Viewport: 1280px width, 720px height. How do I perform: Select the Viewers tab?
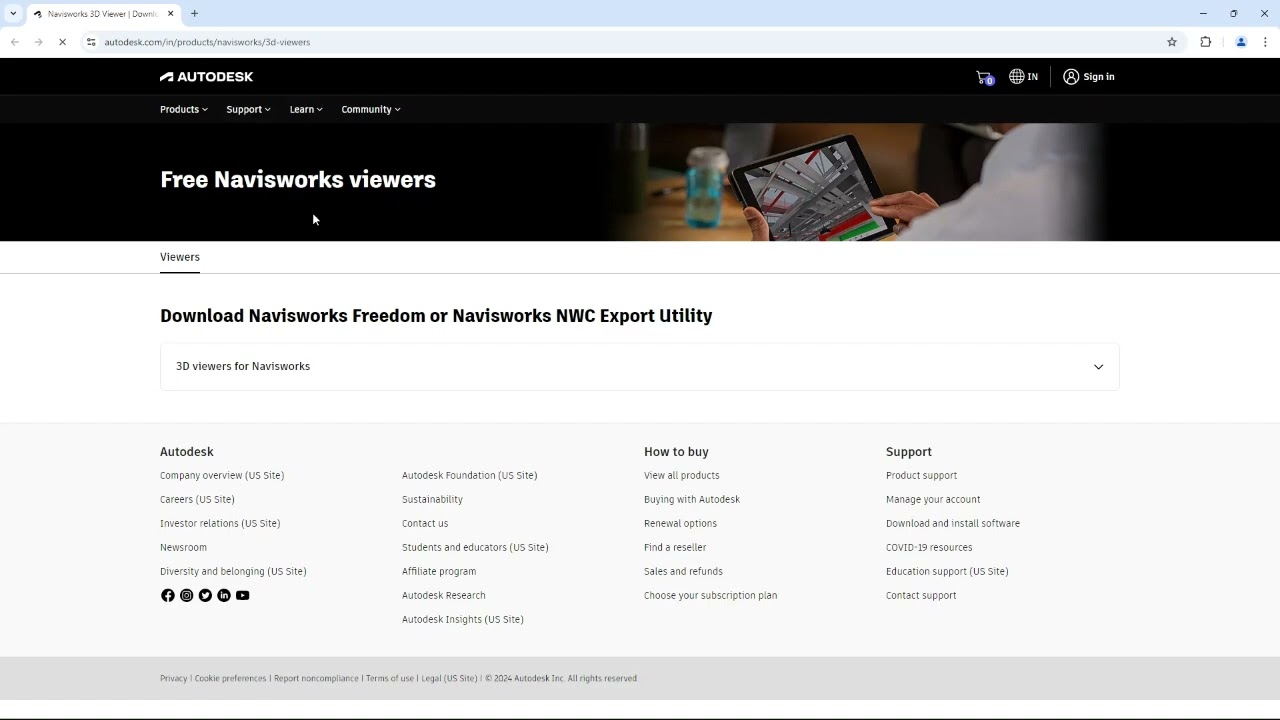180,257
